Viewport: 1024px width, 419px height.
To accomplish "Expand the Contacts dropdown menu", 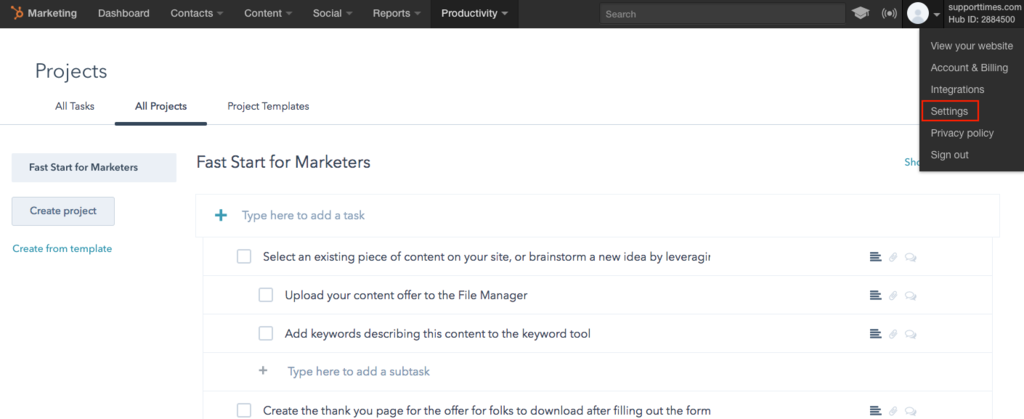I will [x=197, y=13].
